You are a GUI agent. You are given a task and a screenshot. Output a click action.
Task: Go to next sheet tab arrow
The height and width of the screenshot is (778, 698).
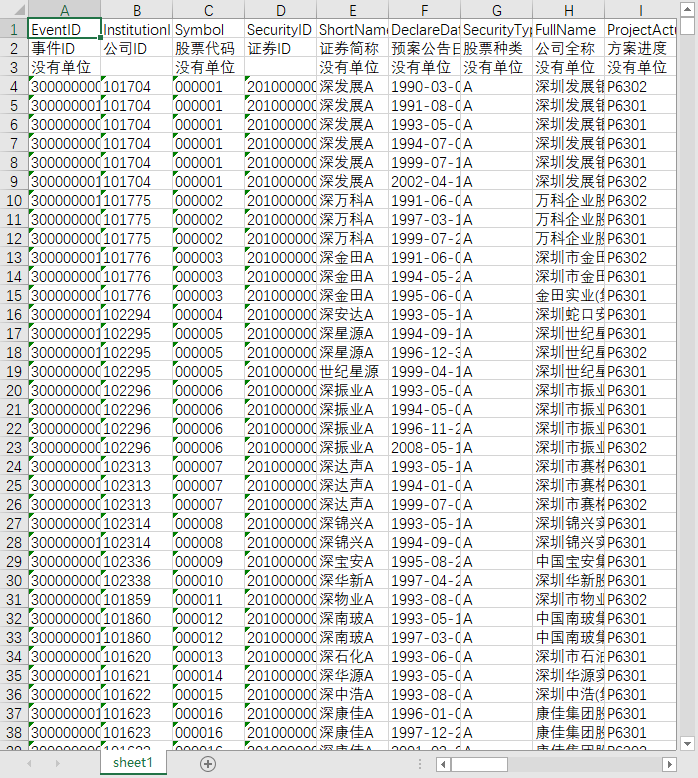click(57, 764)
